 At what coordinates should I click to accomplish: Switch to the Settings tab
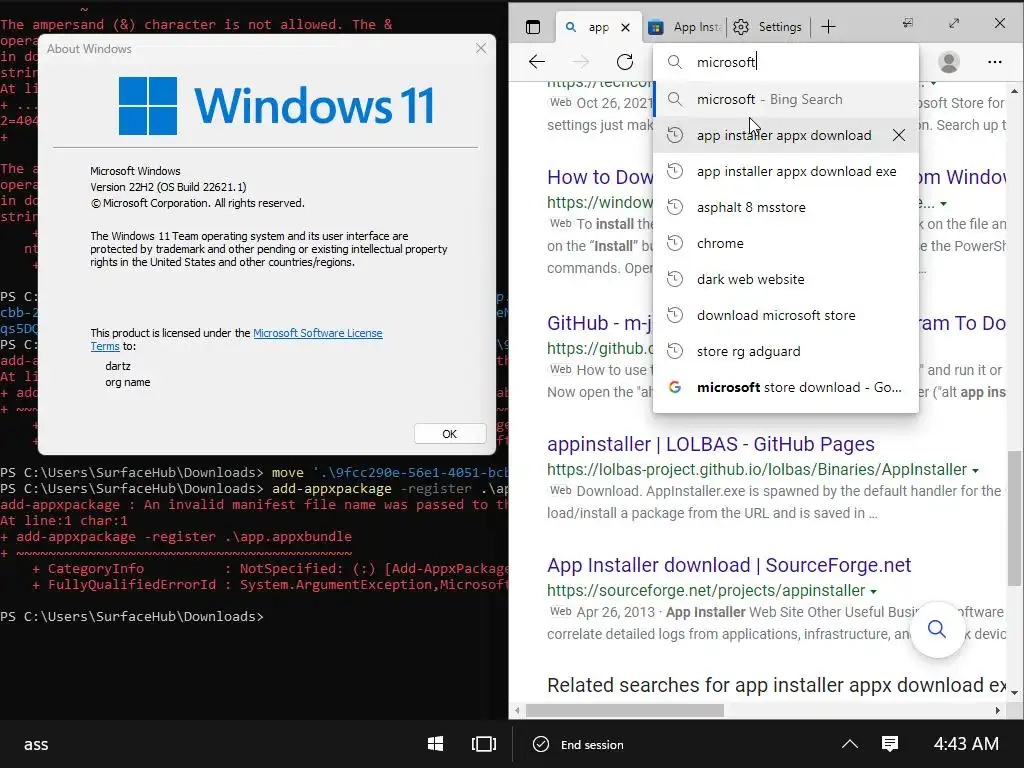tap(768, 27)
